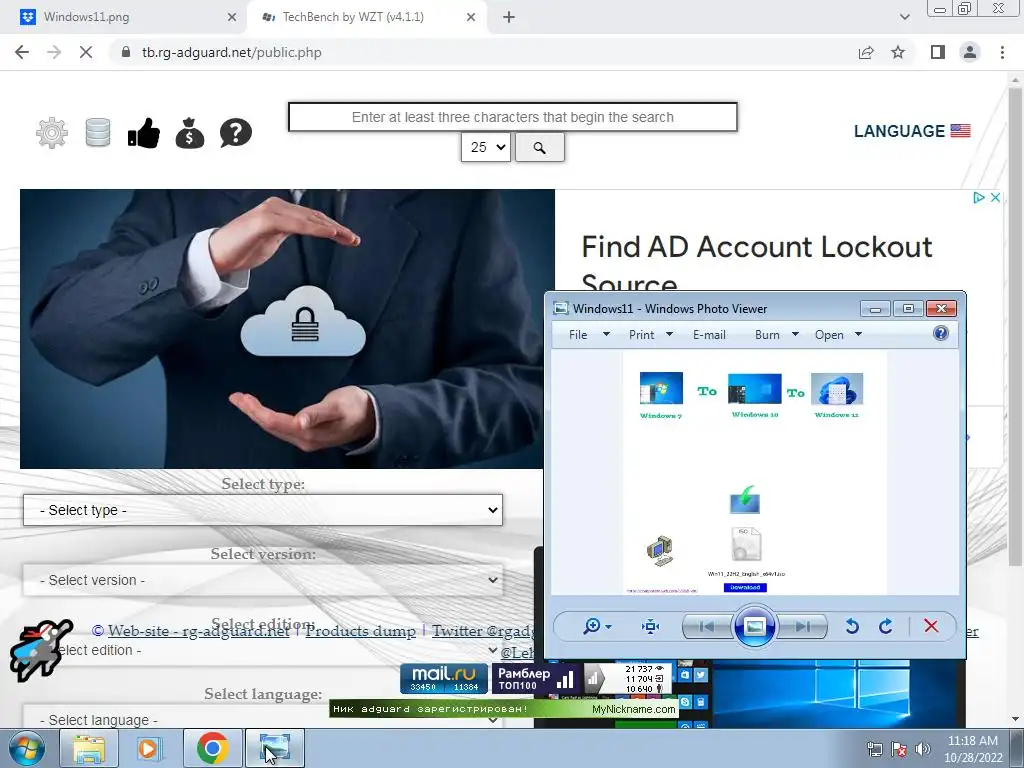Open the Twitter @rgadguard footer link

click(483, 631)
